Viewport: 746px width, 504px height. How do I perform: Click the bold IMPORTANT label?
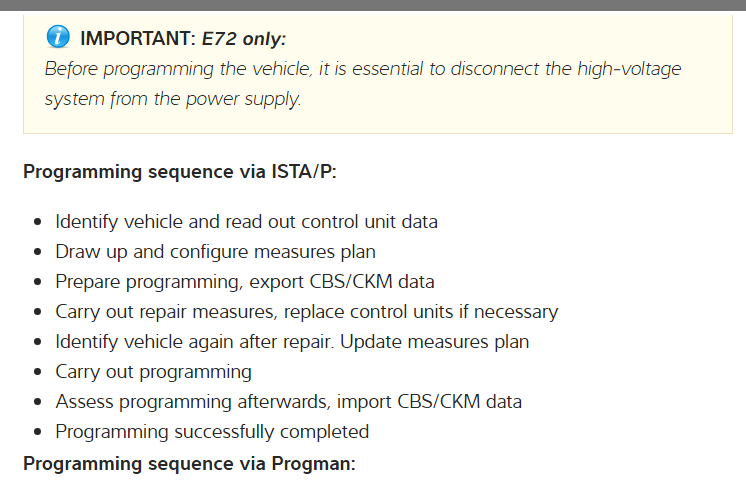click(x=137, y=40)
